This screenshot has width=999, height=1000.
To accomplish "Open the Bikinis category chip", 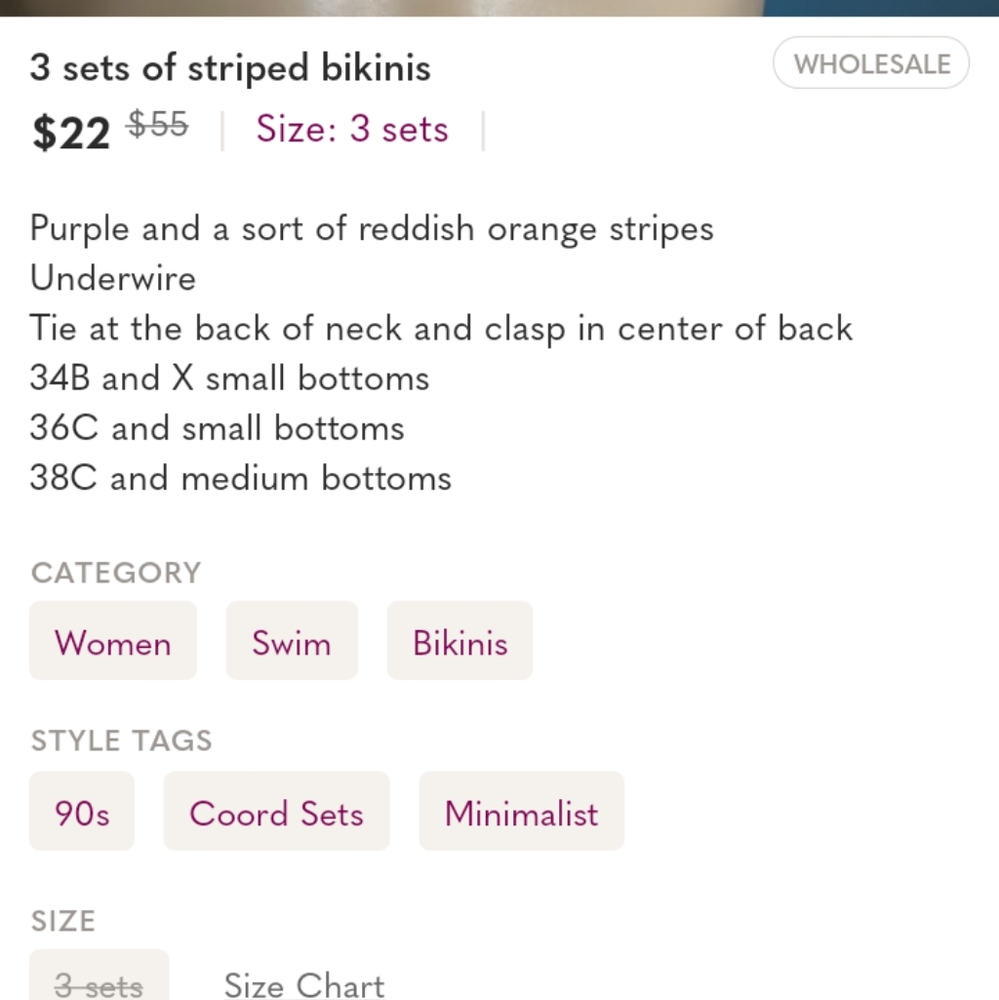I will pos(460,640).
